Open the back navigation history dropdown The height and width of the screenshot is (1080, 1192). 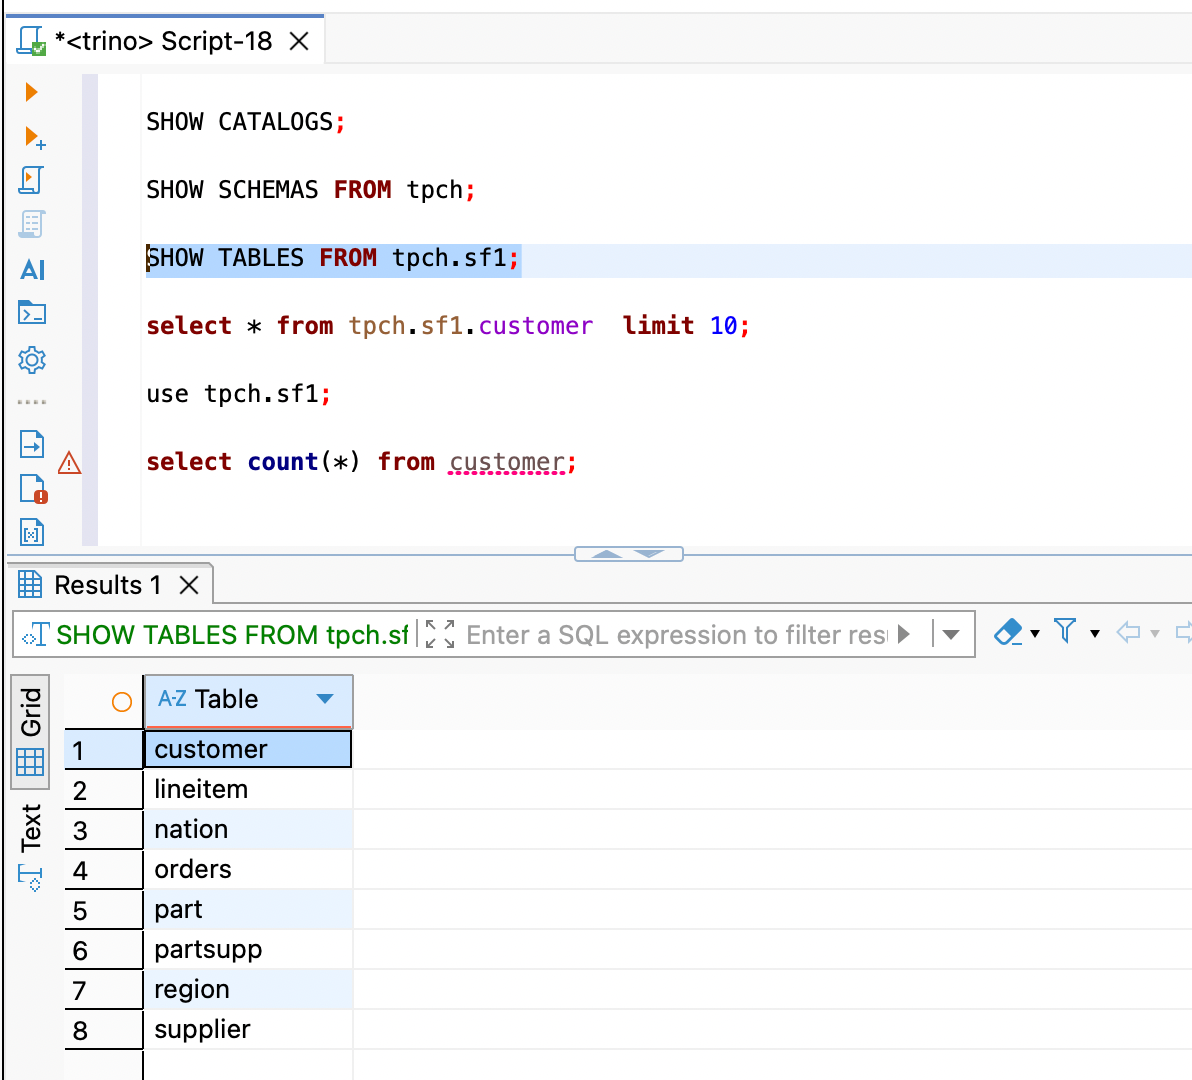coord(1155,633)
